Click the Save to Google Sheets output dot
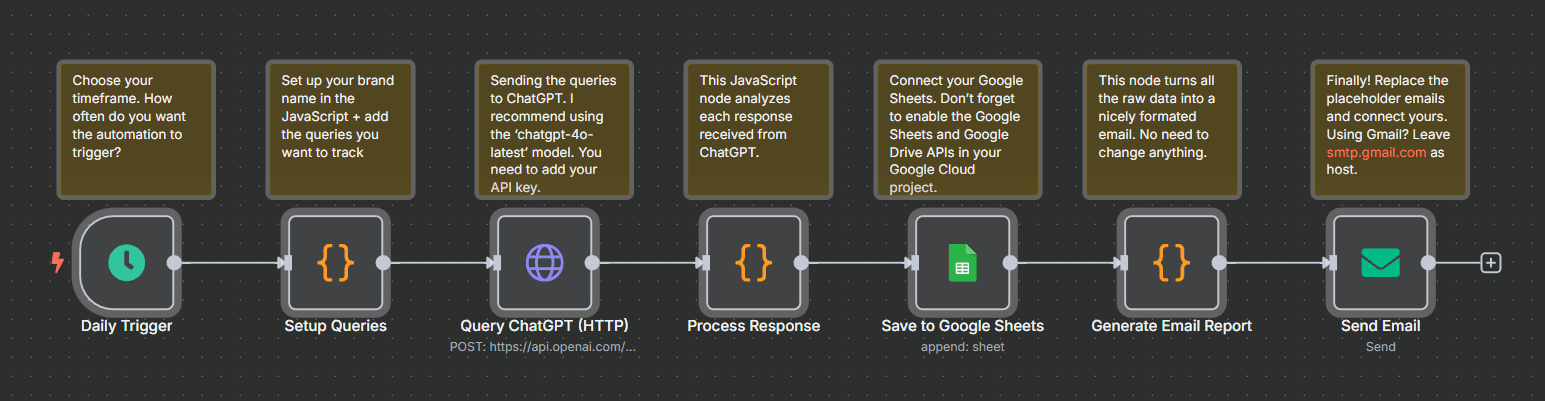Viewport: 1545px width, 401px height. coord(1010,263)
